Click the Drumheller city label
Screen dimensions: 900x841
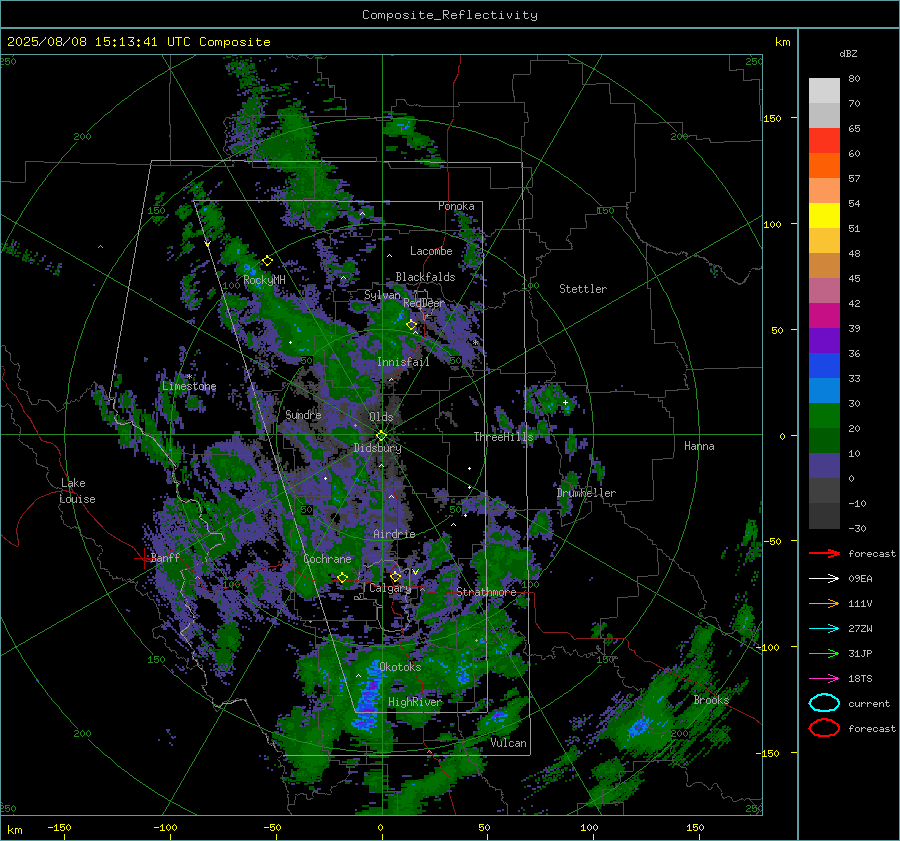coord(586,493)
